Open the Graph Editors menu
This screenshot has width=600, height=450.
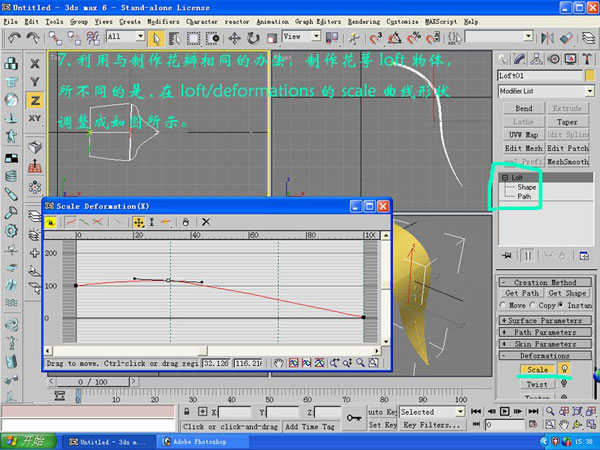pyautogui.click(x=318, y=22)
